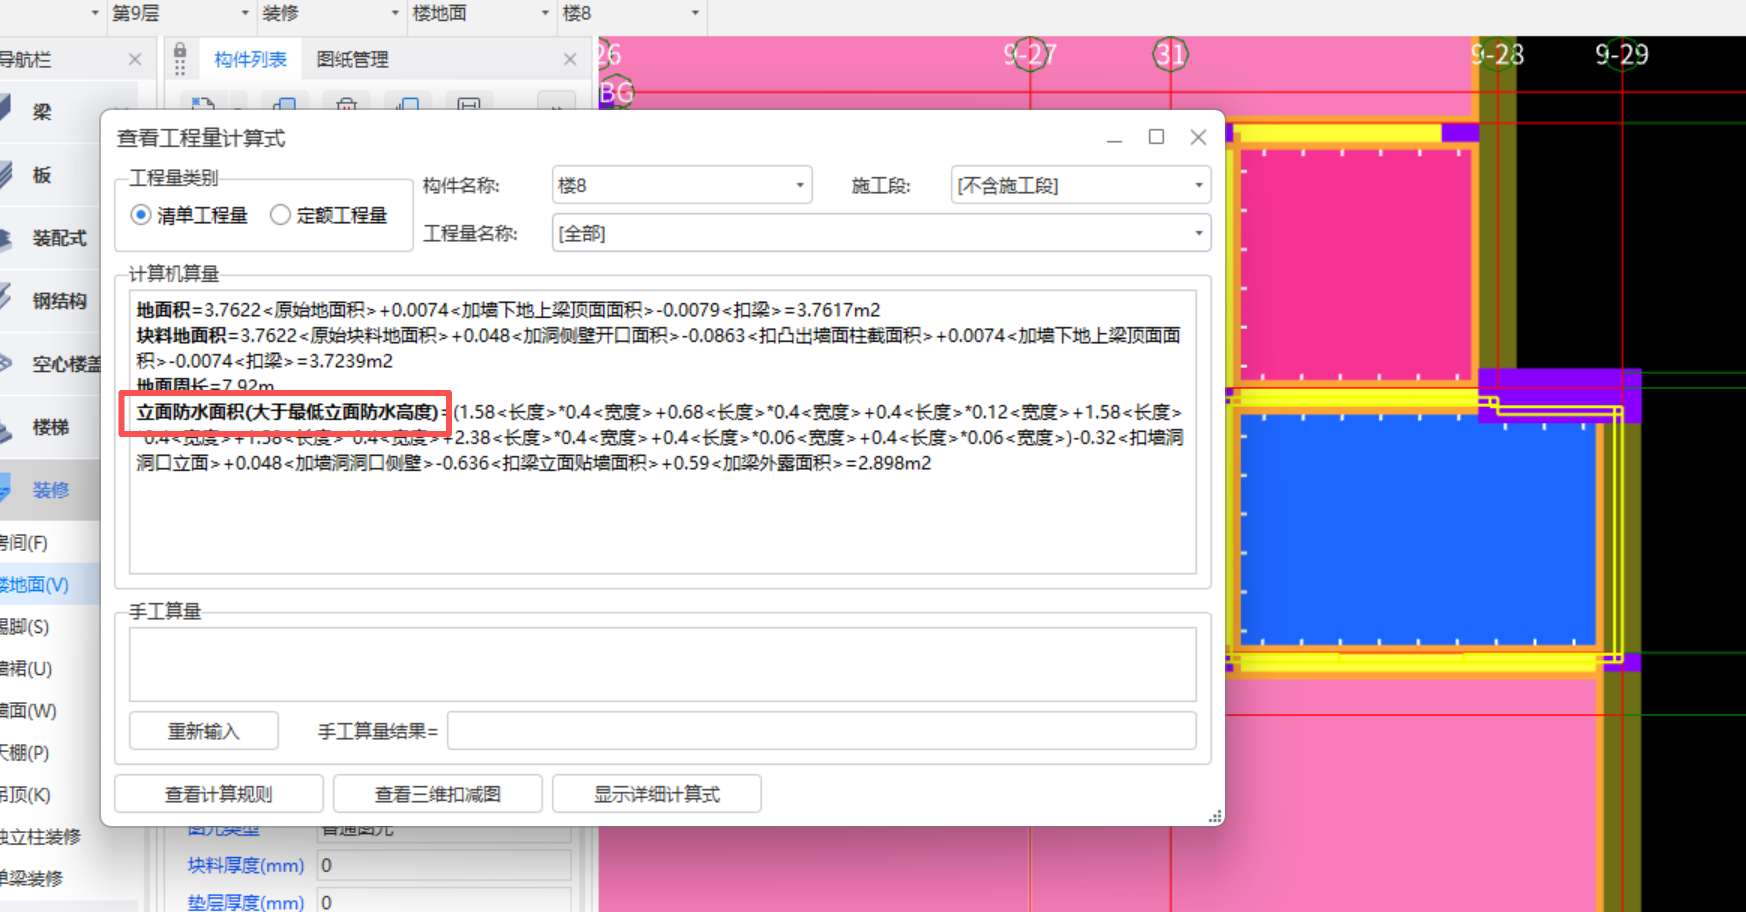This screenshot has width=1746, height=912.
Task: Select 单梁装修 in the navigation list
Action: click(x=31, y=879)
